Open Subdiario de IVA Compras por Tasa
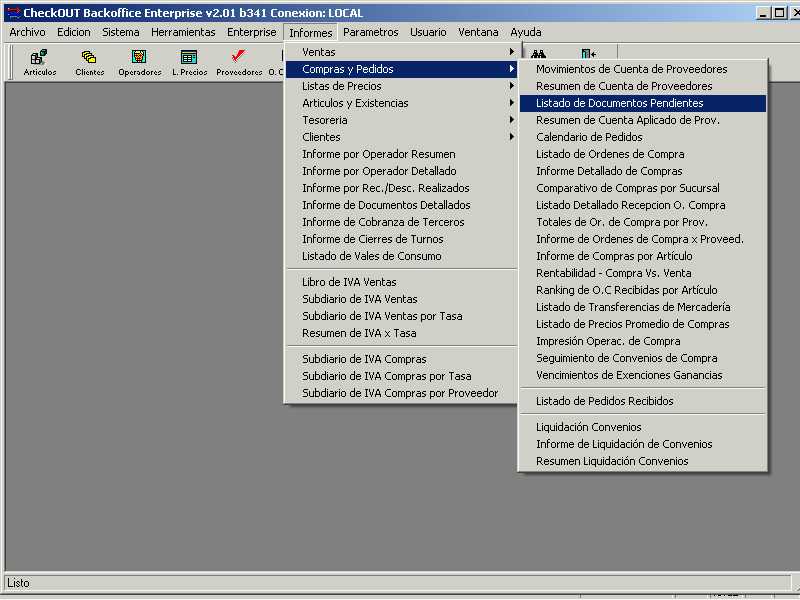This screenshot has width=800, height=600. 401,376
